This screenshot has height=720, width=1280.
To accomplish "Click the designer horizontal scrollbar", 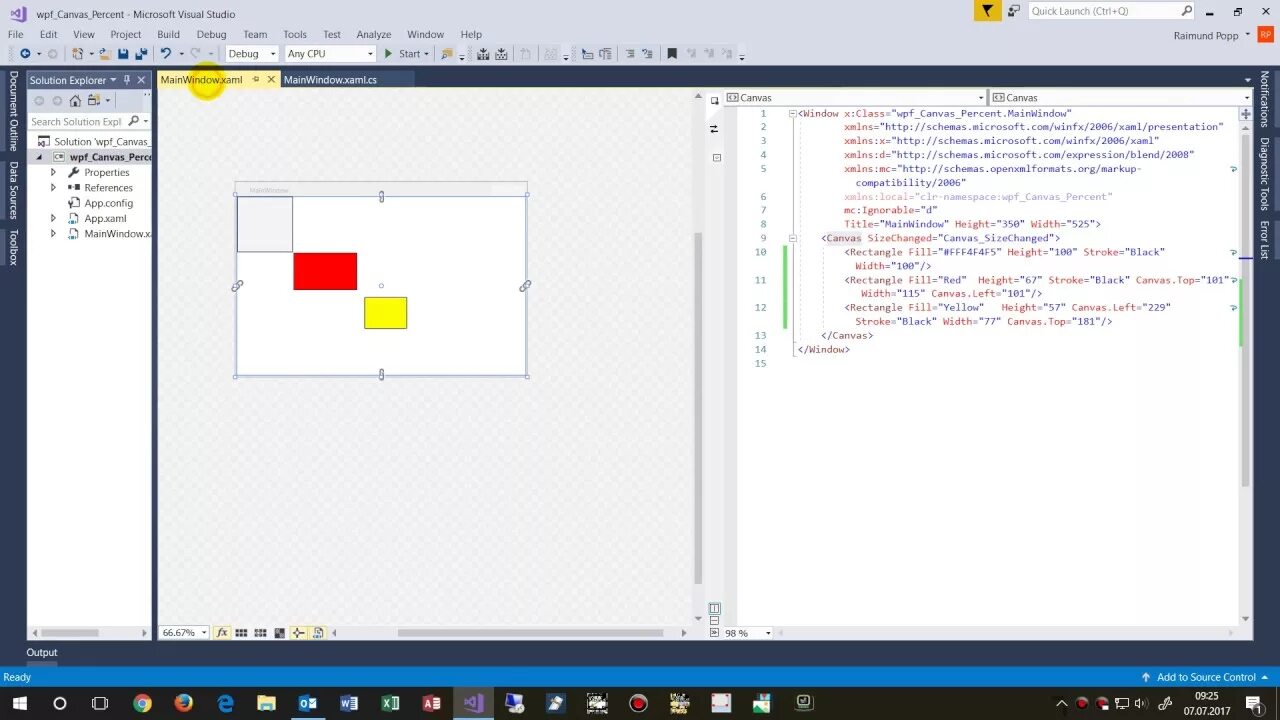I will pyautogui.click(x=530, y=632).
